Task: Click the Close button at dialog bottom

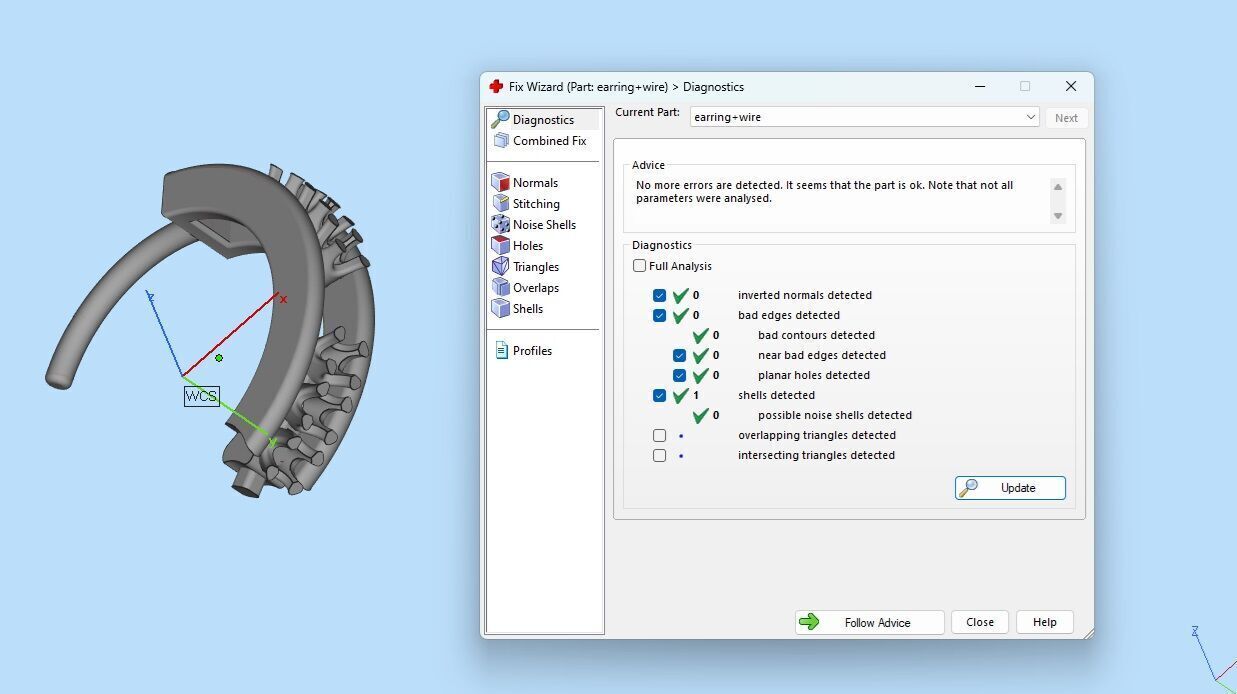Action: point(980,622)
